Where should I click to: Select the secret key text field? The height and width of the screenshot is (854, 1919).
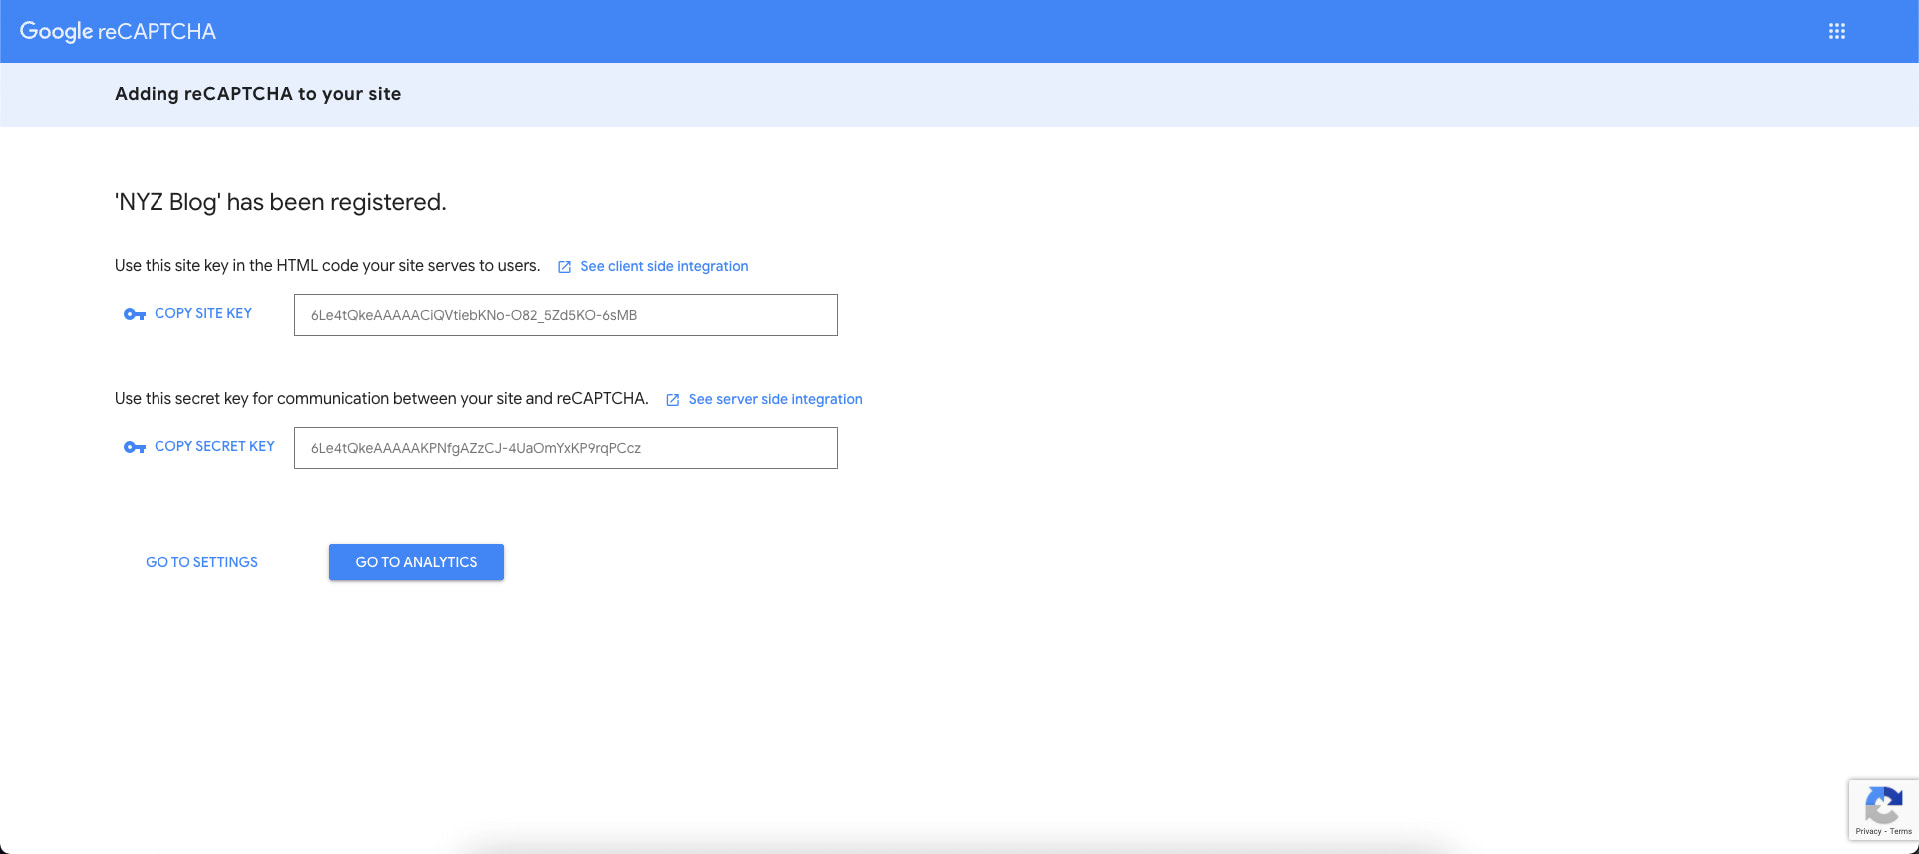click(x=566, y=448)
